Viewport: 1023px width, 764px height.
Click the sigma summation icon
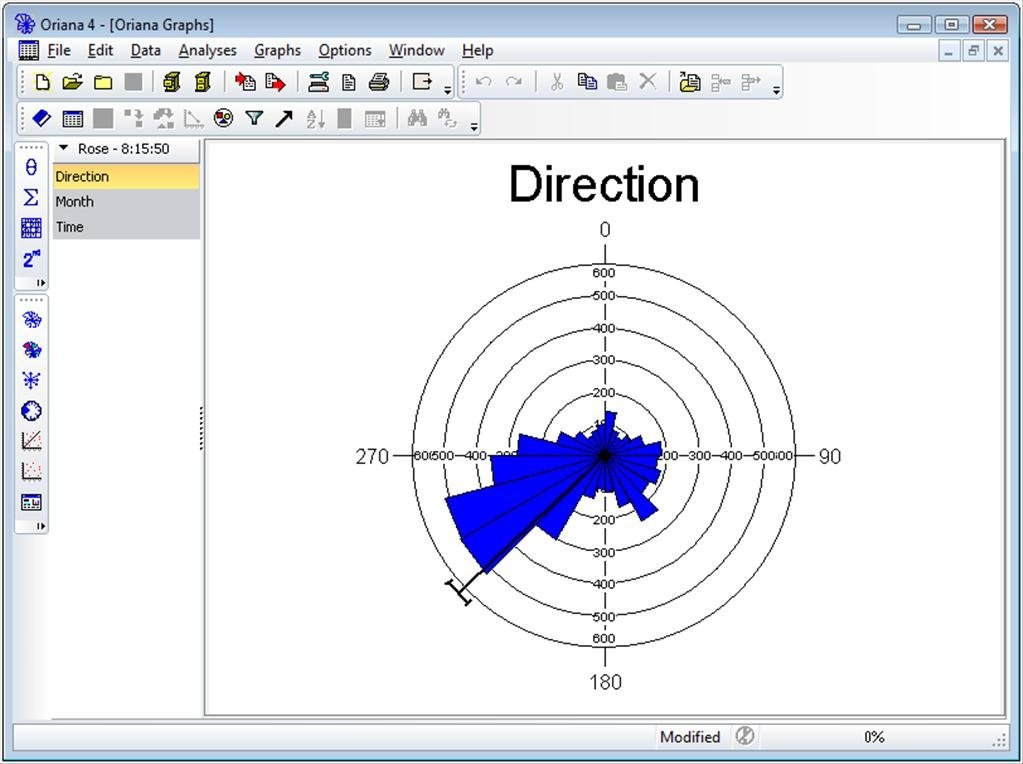point(31,197)
